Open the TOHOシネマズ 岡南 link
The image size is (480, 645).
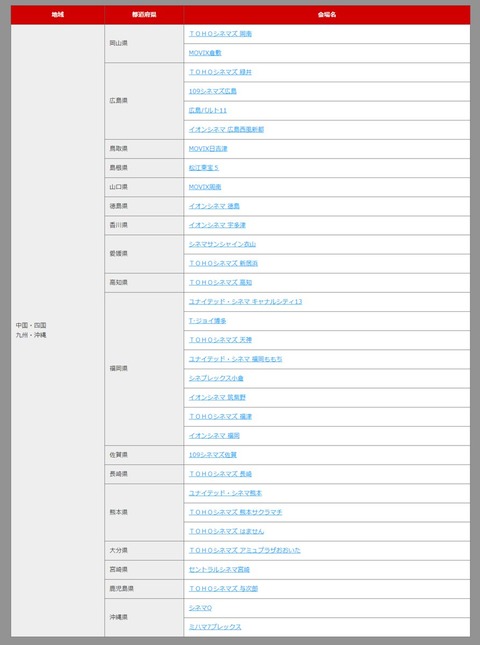220,34
